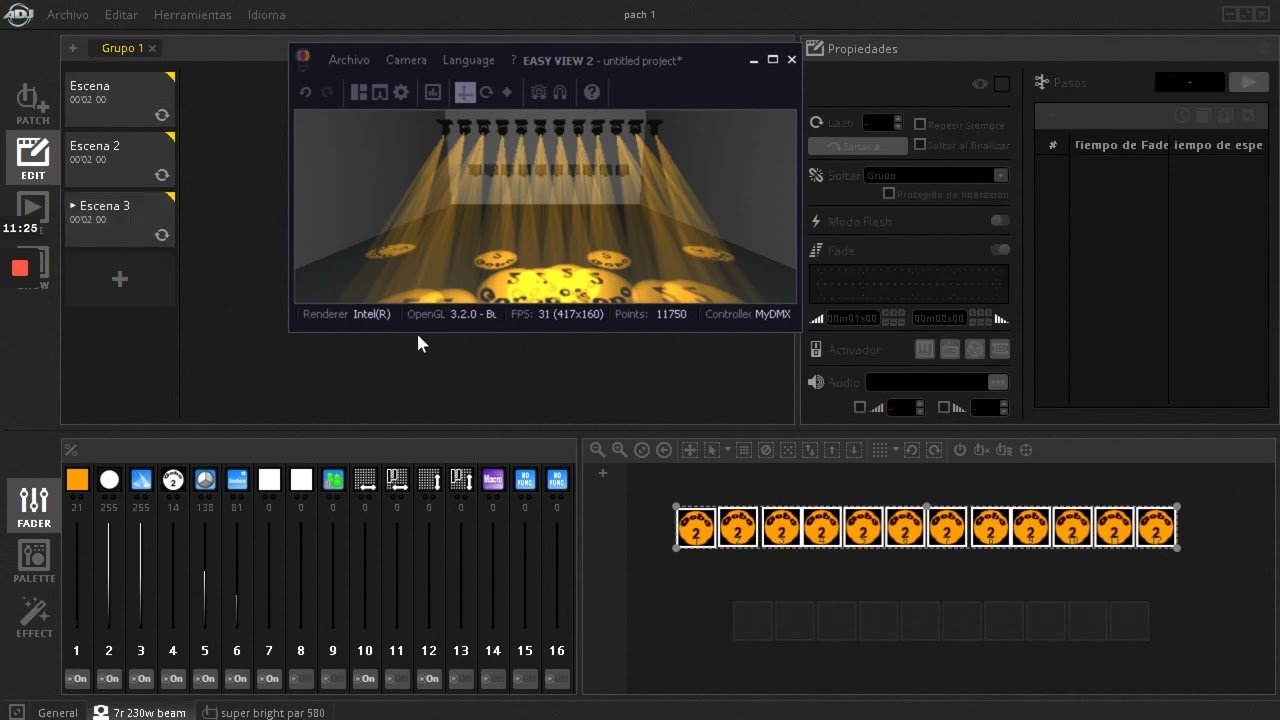Check the Saltar al finalizar checkbox

pos(920,145)
